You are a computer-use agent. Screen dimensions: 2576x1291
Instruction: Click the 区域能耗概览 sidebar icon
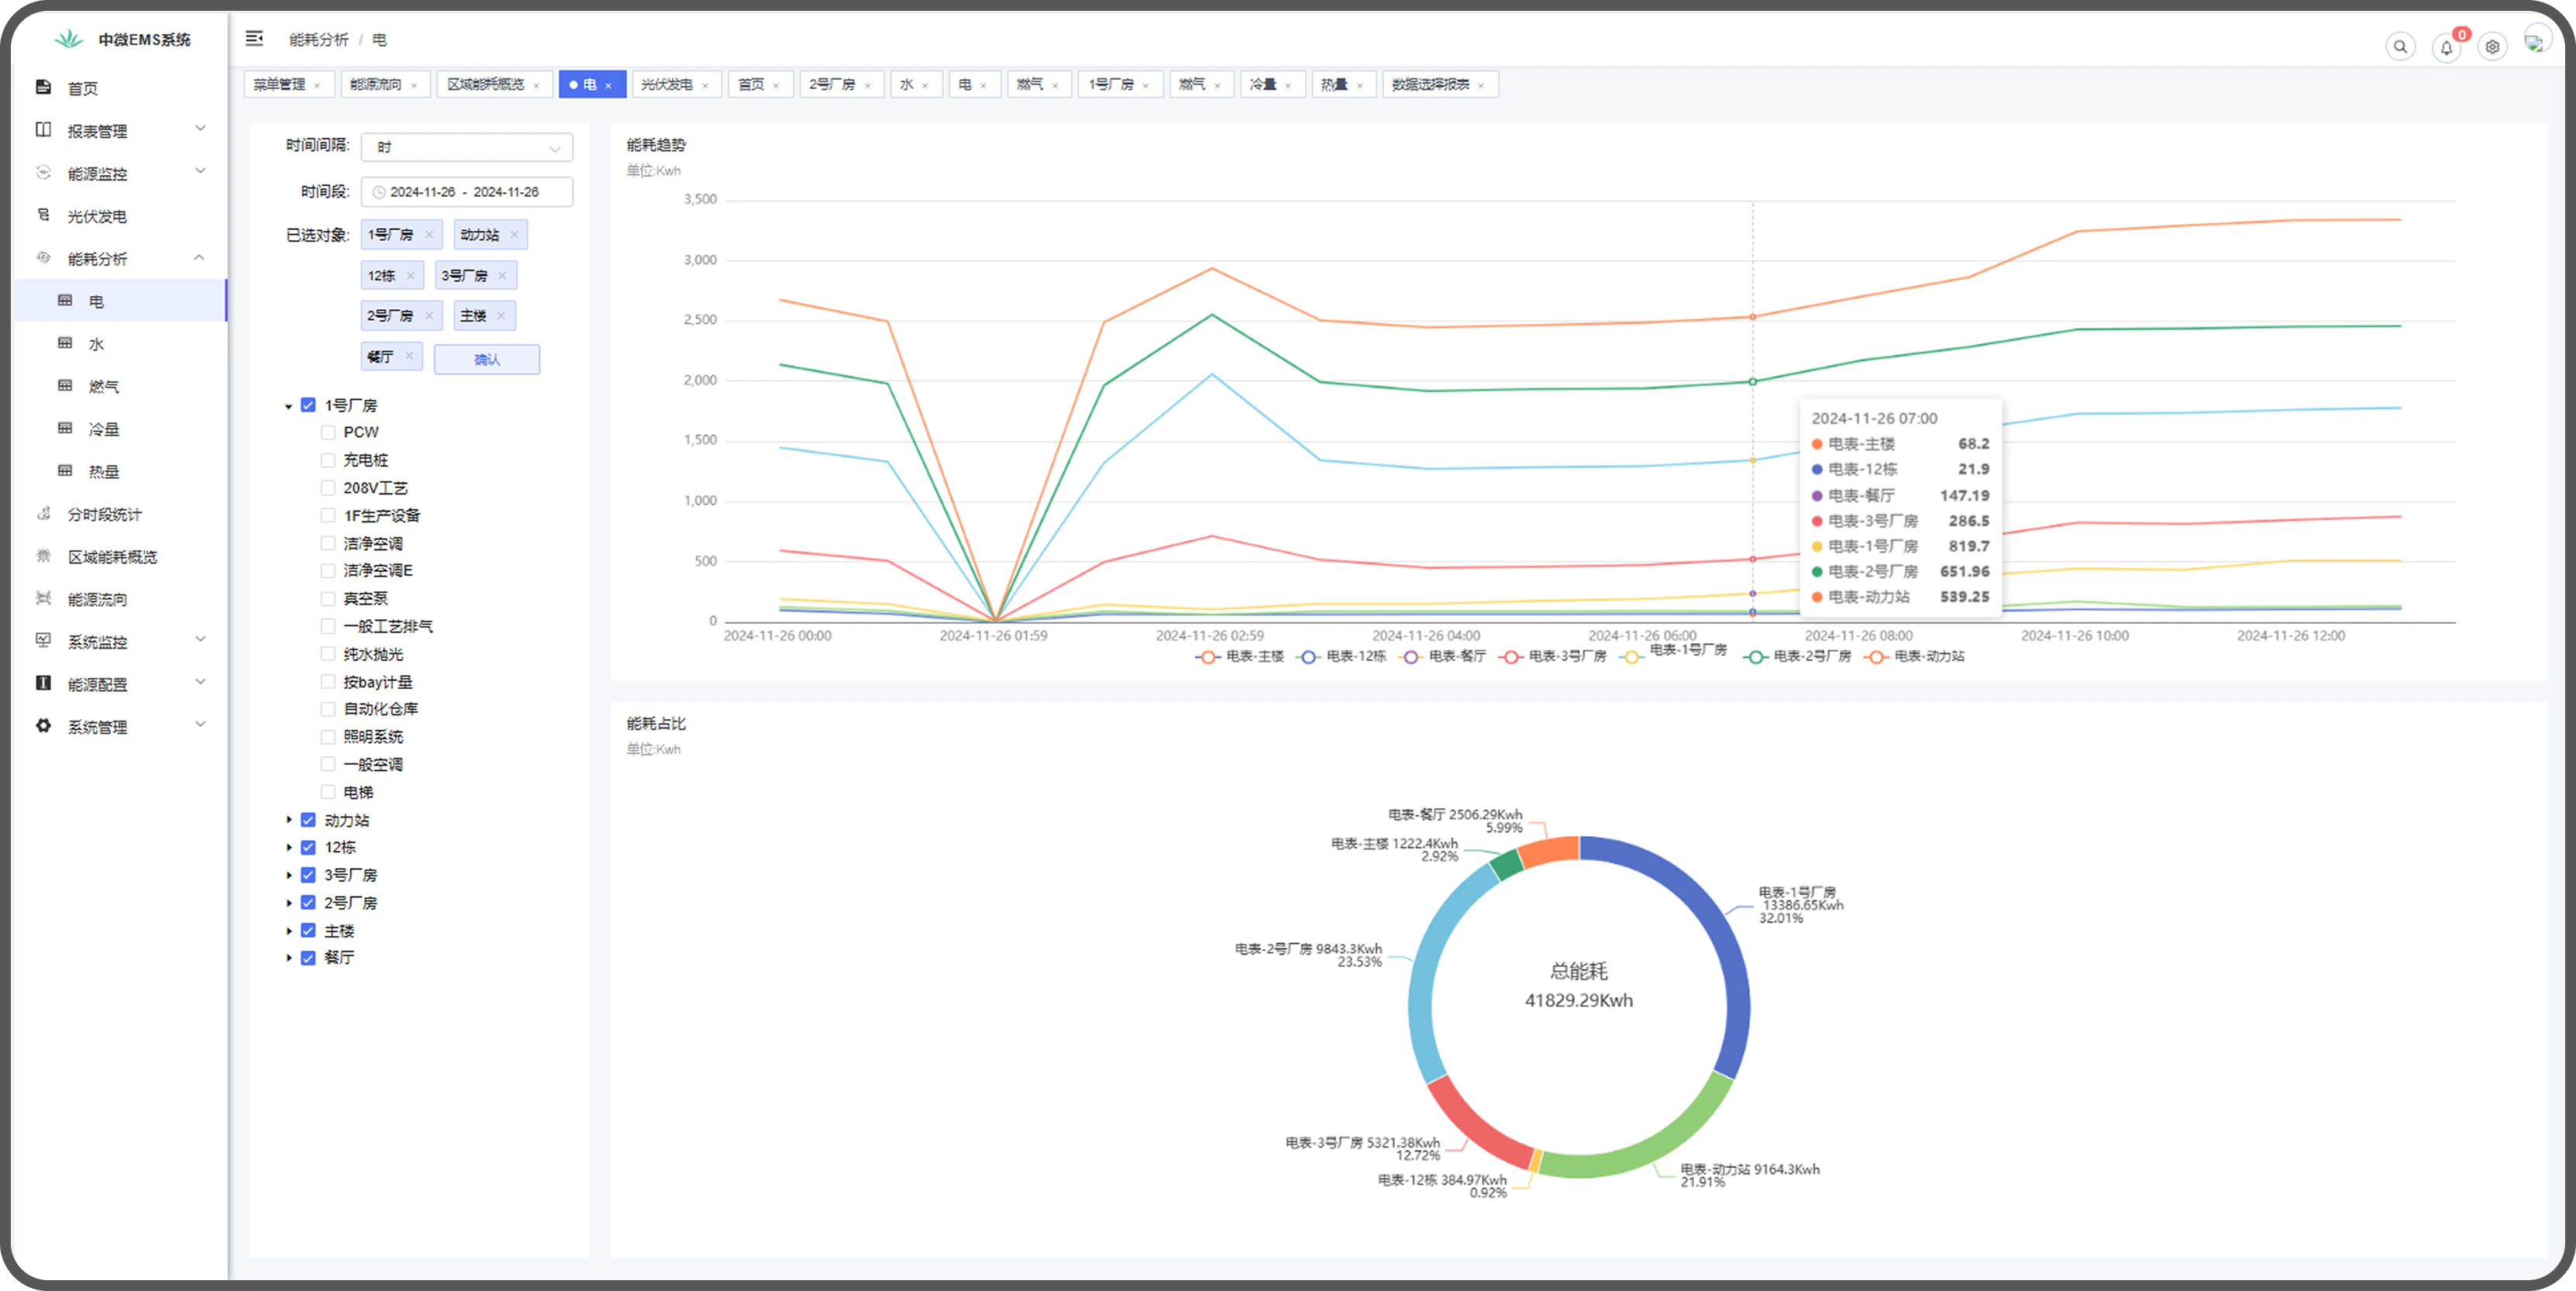[43, 556]
